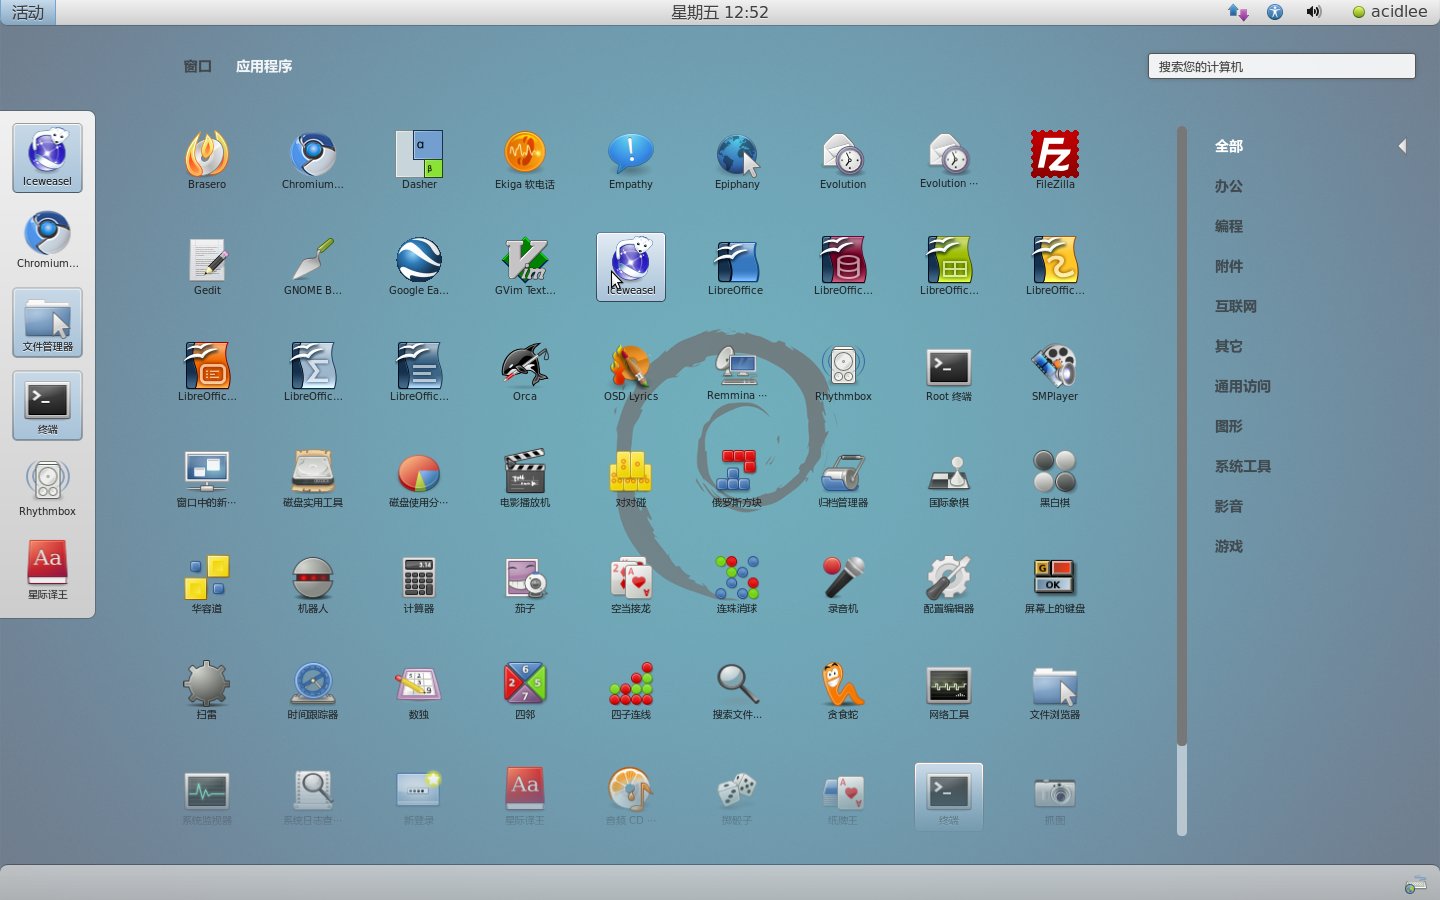1440x900 pixels.
Task: Launch the 计算器 calculator
Action: 419,584
